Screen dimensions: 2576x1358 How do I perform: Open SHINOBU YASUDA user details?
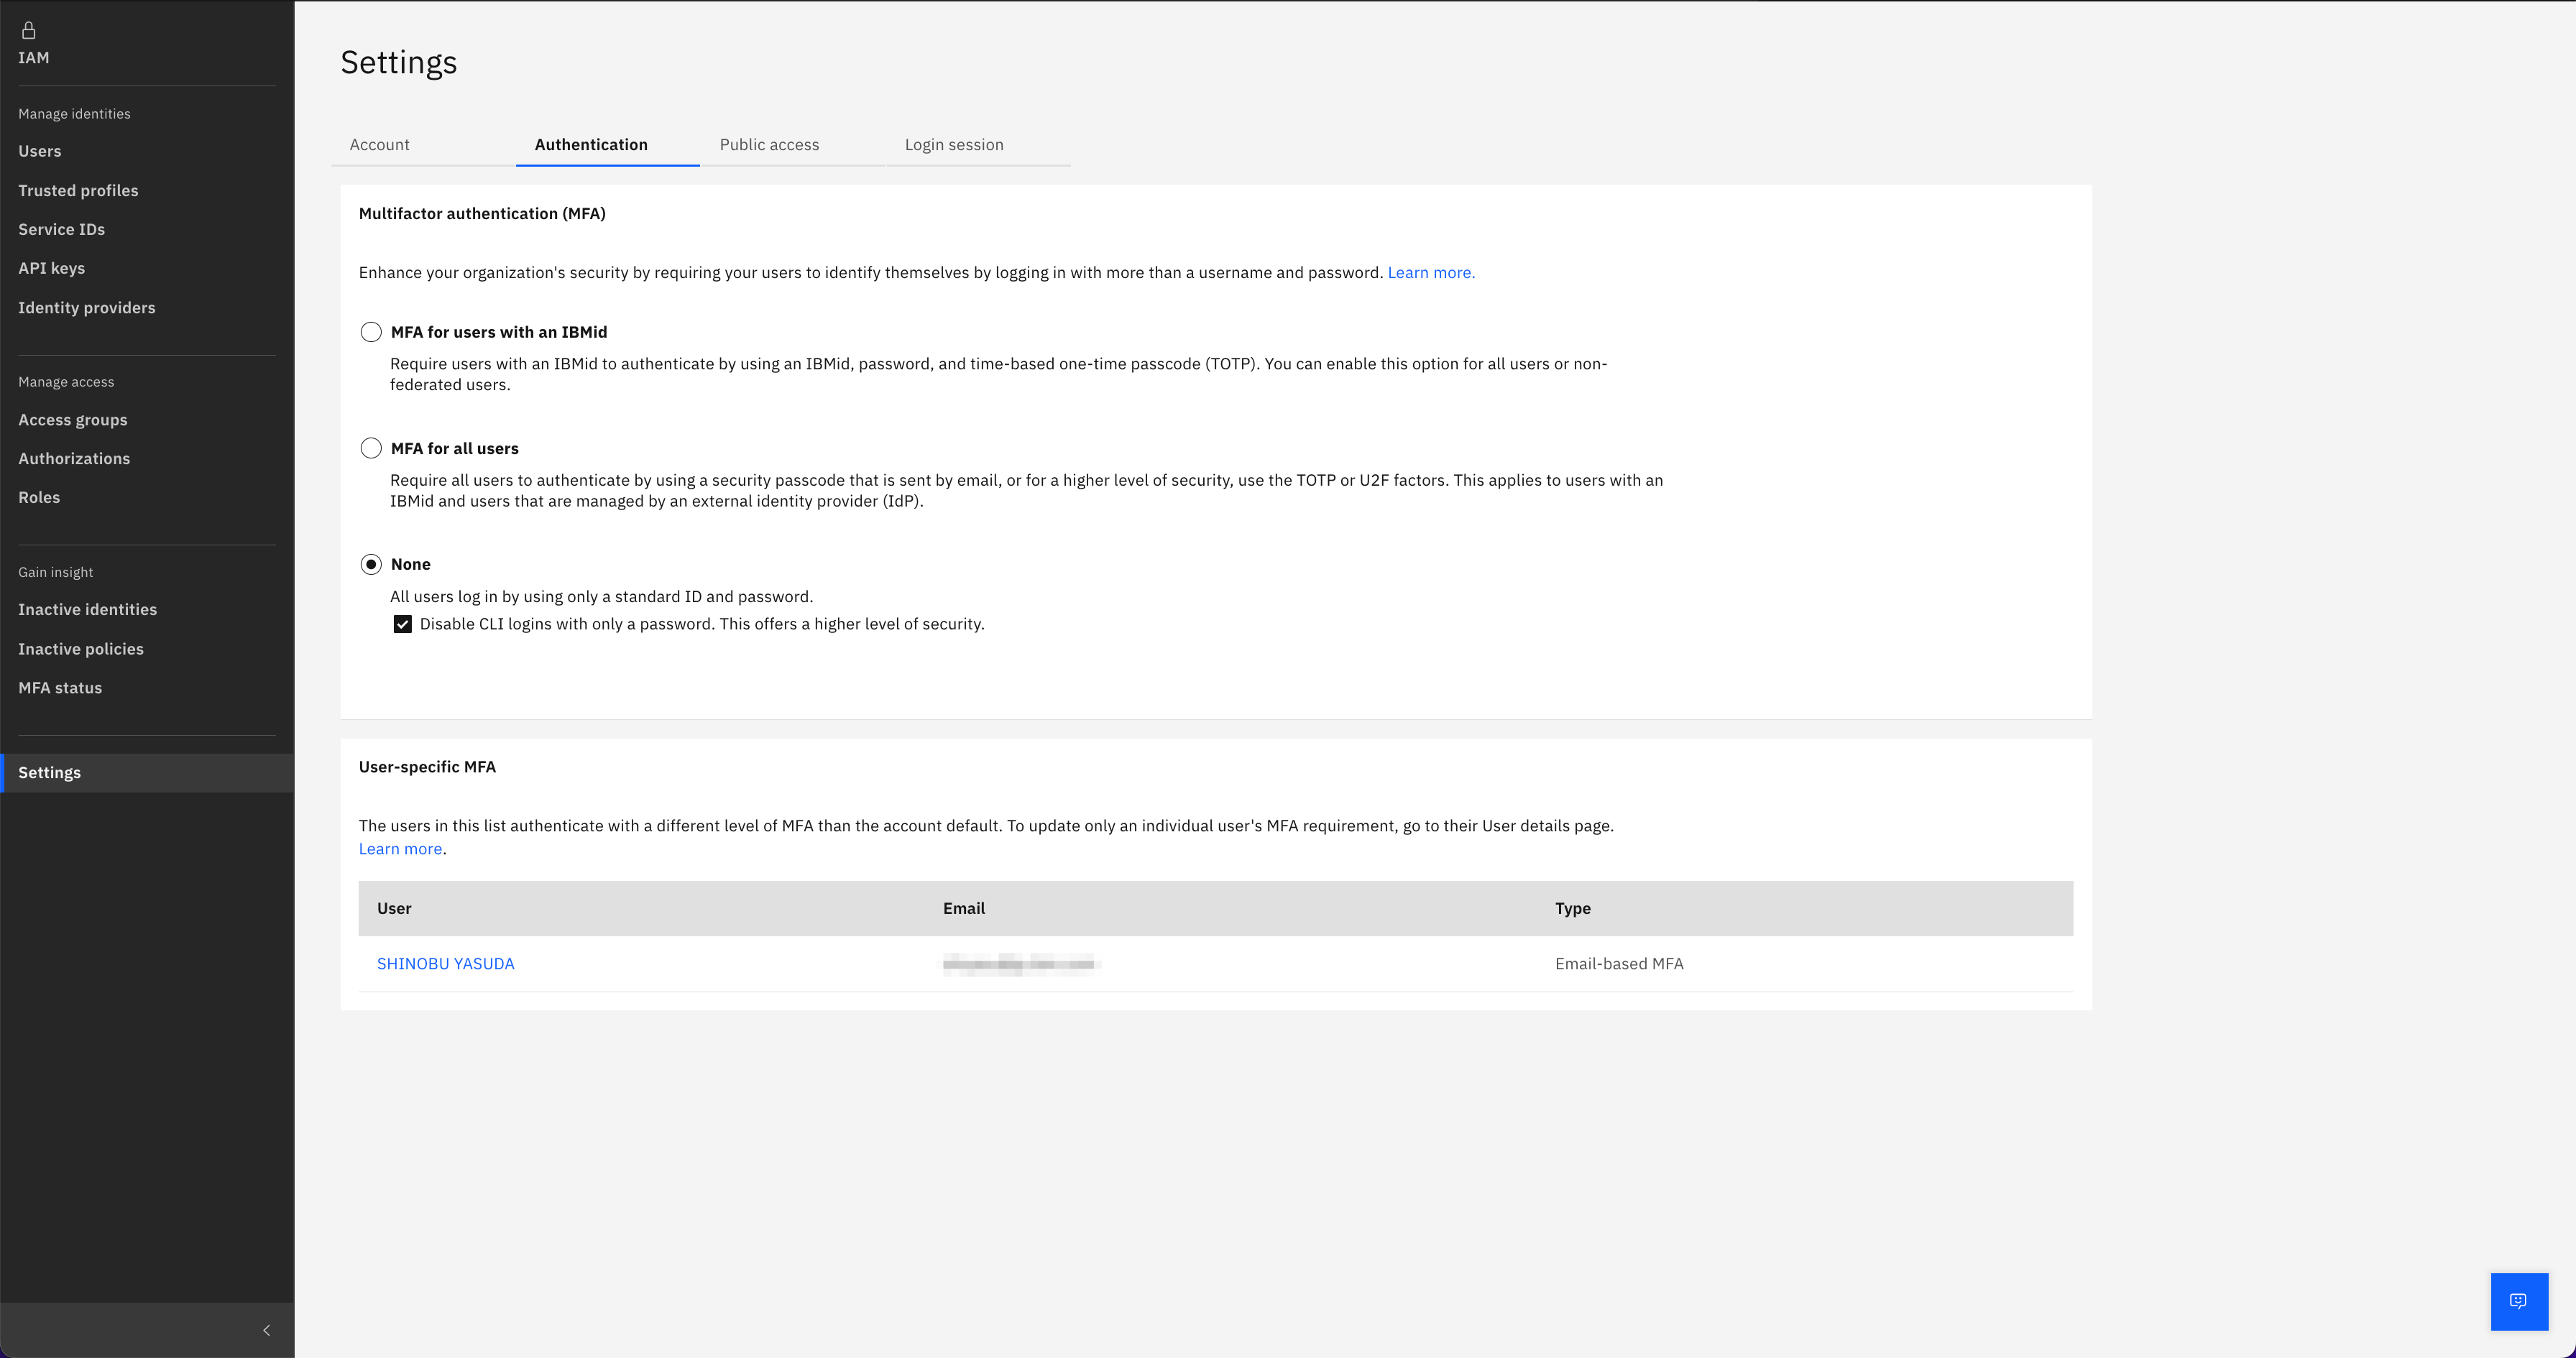446,963
